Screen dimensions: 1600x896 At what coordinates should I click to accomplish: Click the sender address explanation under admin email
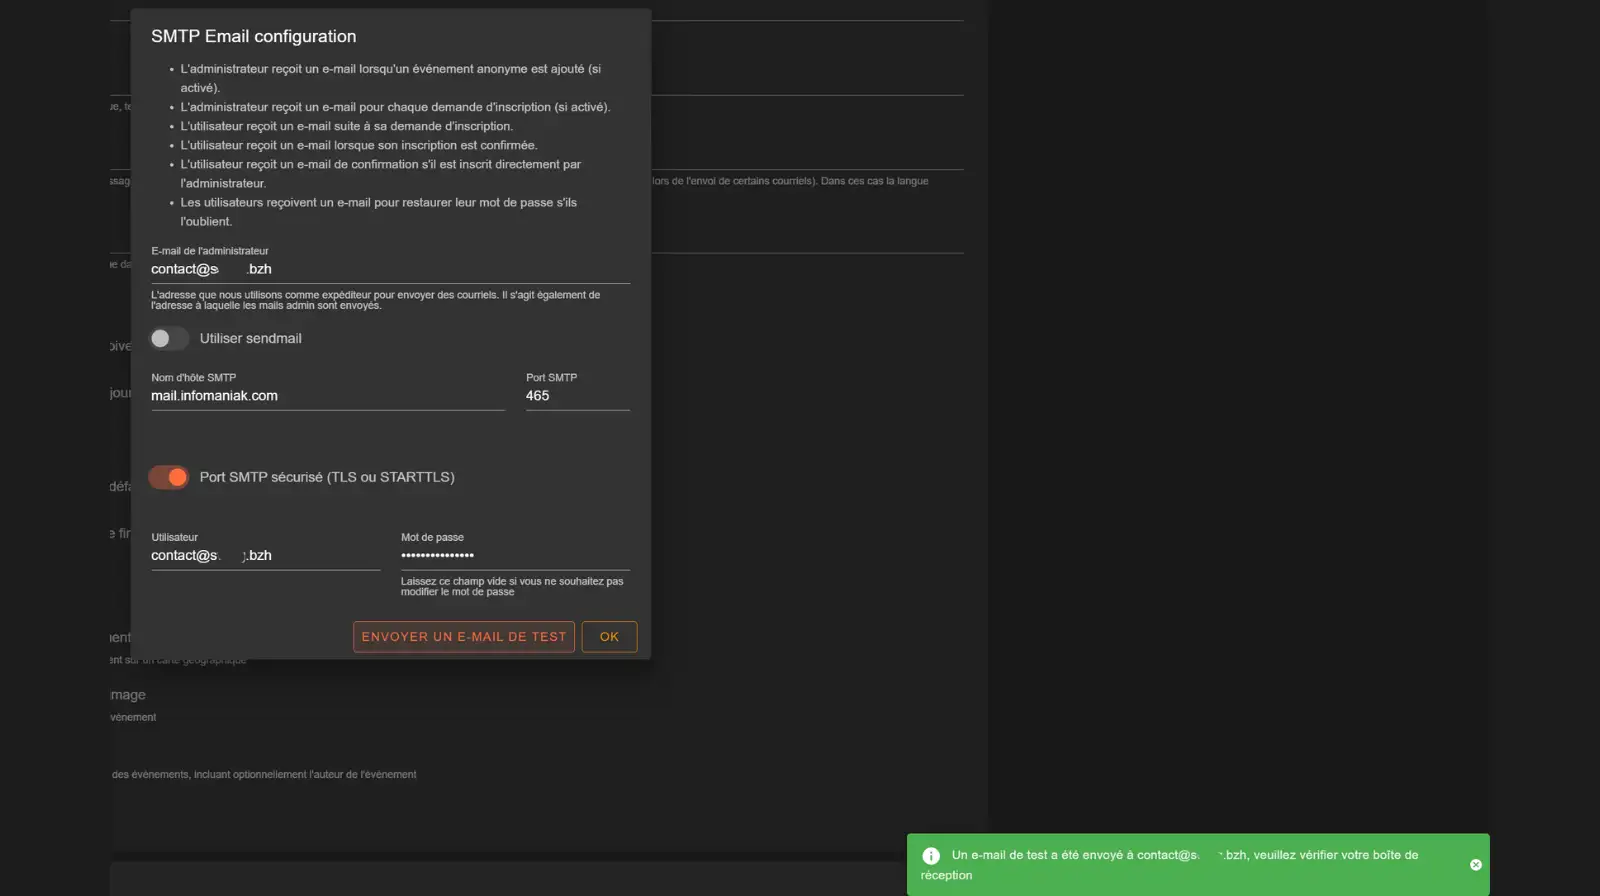click(x=376, y=300)
